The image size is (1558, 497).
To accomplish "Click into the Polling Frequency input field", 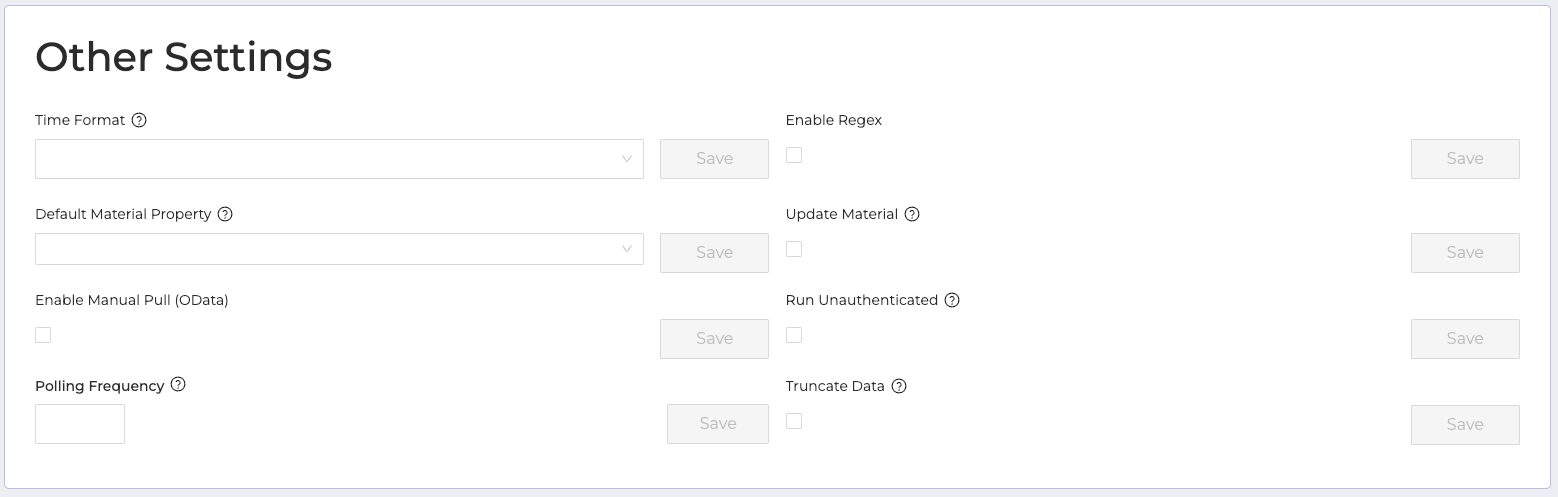I will pyautogui.click(x=80, y=424).
